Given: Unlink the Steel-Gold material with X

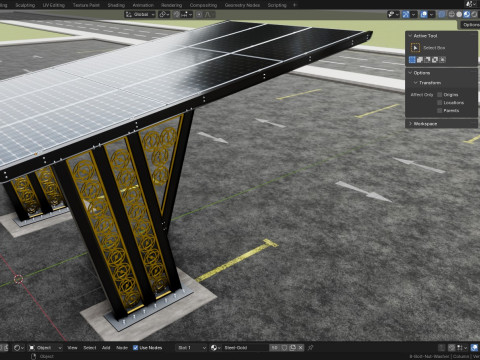Looking at the screenshot, I should tap(301, 348).
